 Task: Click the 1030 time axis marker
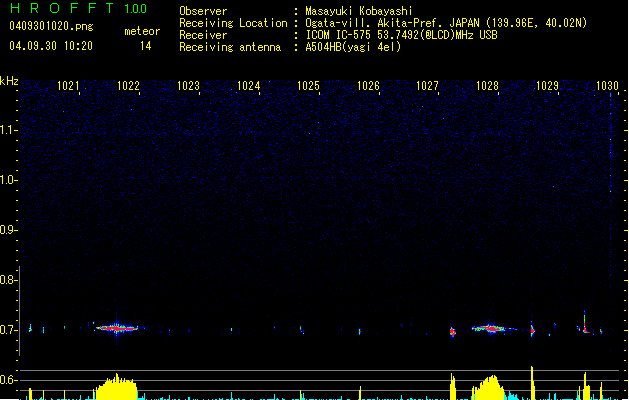607,86
